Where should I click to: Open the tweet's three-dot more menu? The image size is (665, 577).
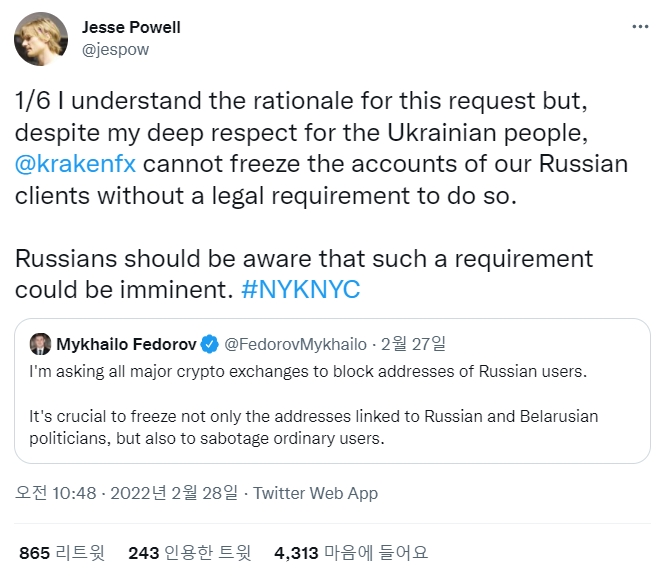[x=640, y=27]
